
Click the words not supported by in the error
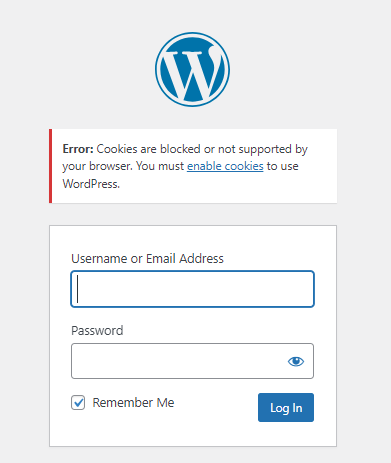[263, 149]
